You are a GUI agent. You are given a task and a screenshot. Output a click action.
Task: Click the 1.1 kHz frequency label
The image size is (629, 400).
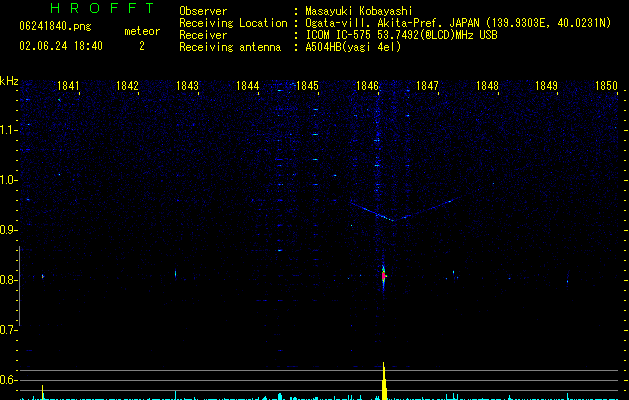point(8,130)
